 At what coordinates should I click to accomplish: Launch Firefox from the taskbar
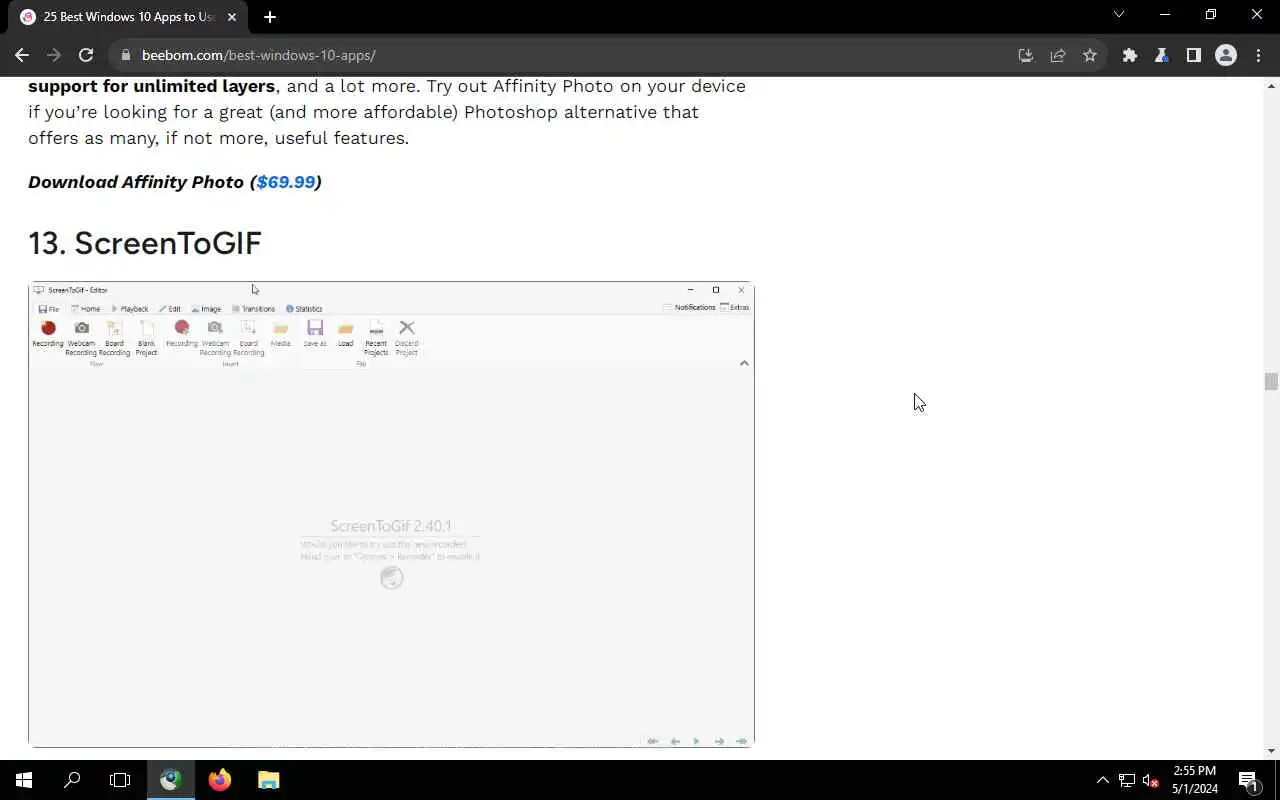pyautogui.click(x=220, y=780)
